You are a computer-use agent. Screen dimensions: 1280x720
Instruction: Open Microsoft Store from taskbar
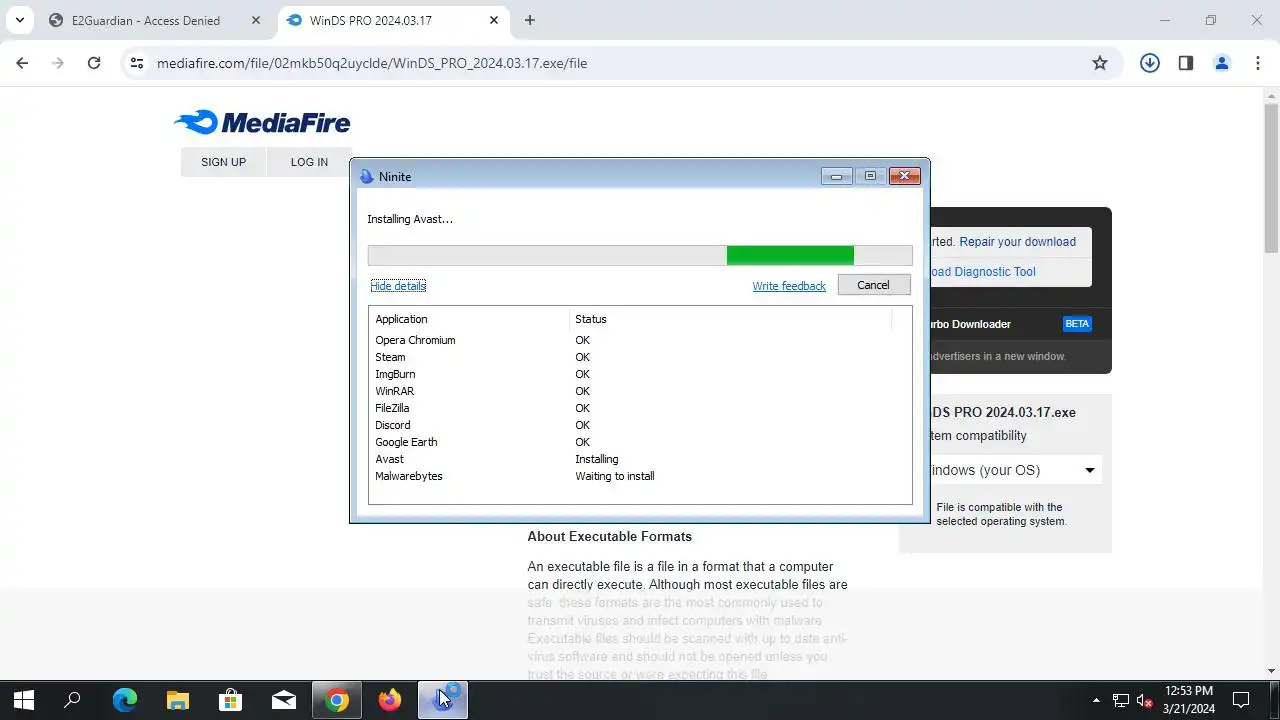[231, 700]
